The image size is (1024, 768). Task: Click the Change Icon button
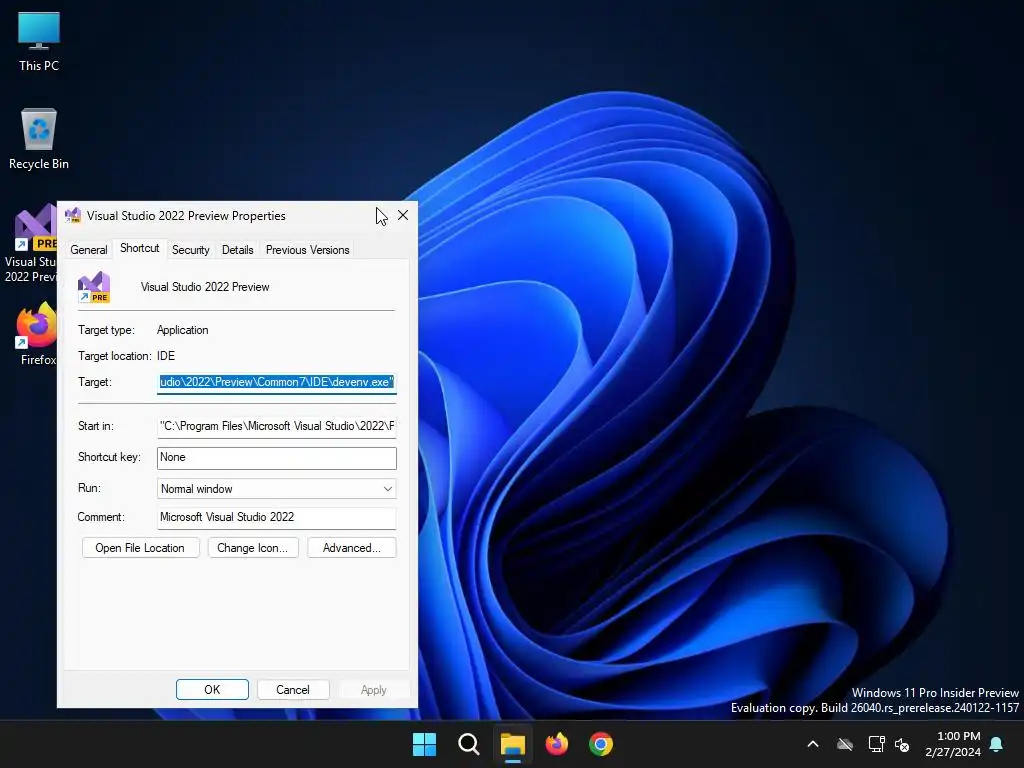[x=253, y=548]
